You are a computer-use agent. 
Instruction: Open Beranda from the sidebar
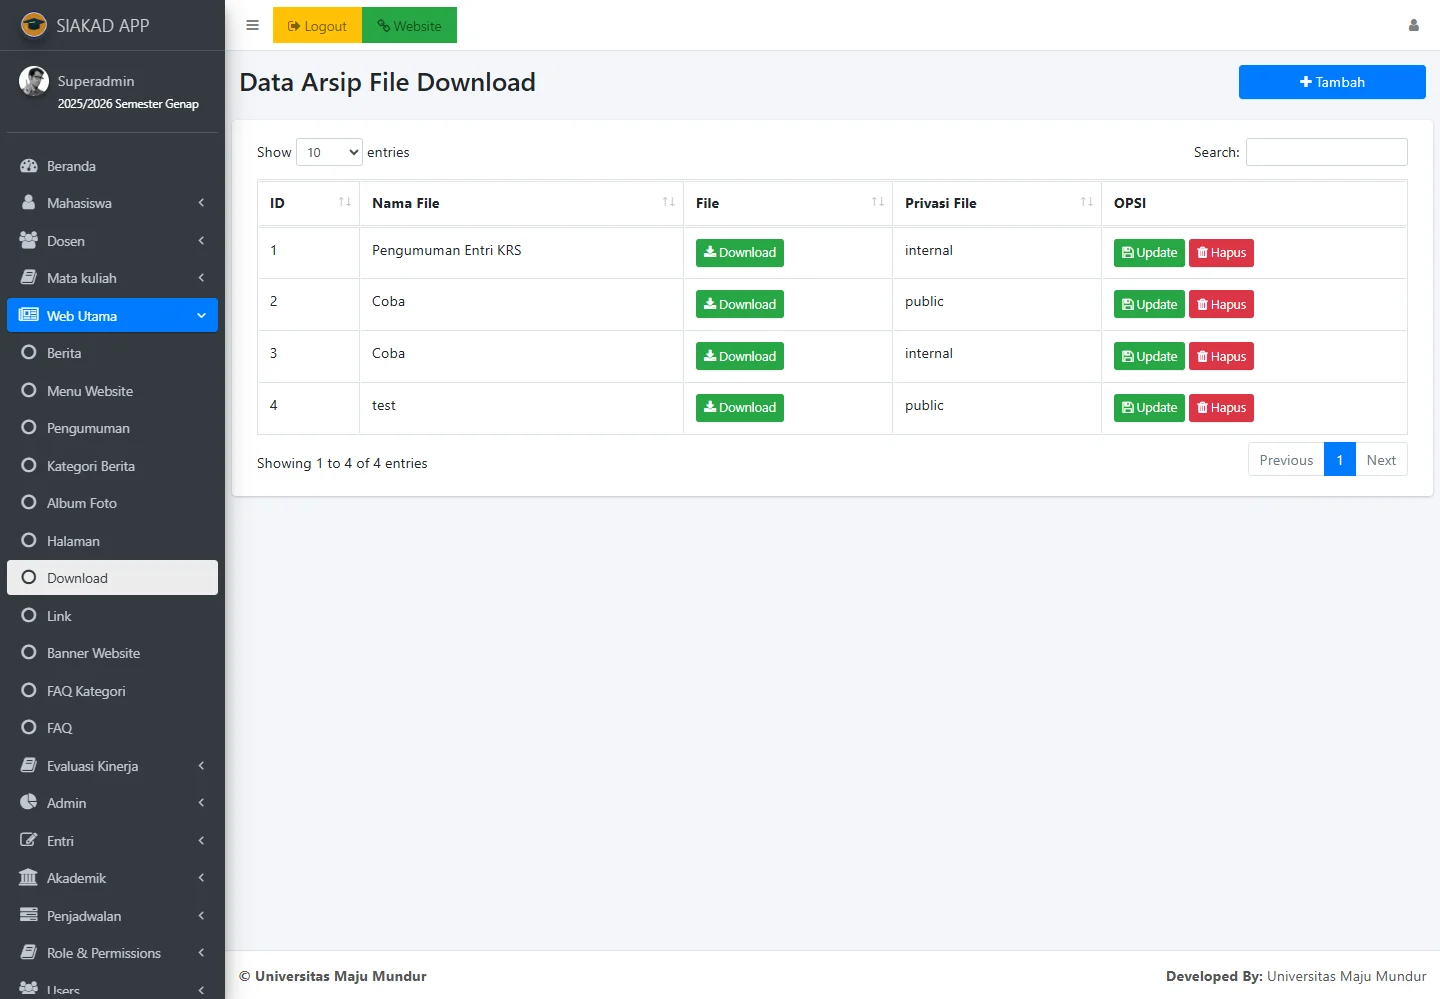click(71, 166)
